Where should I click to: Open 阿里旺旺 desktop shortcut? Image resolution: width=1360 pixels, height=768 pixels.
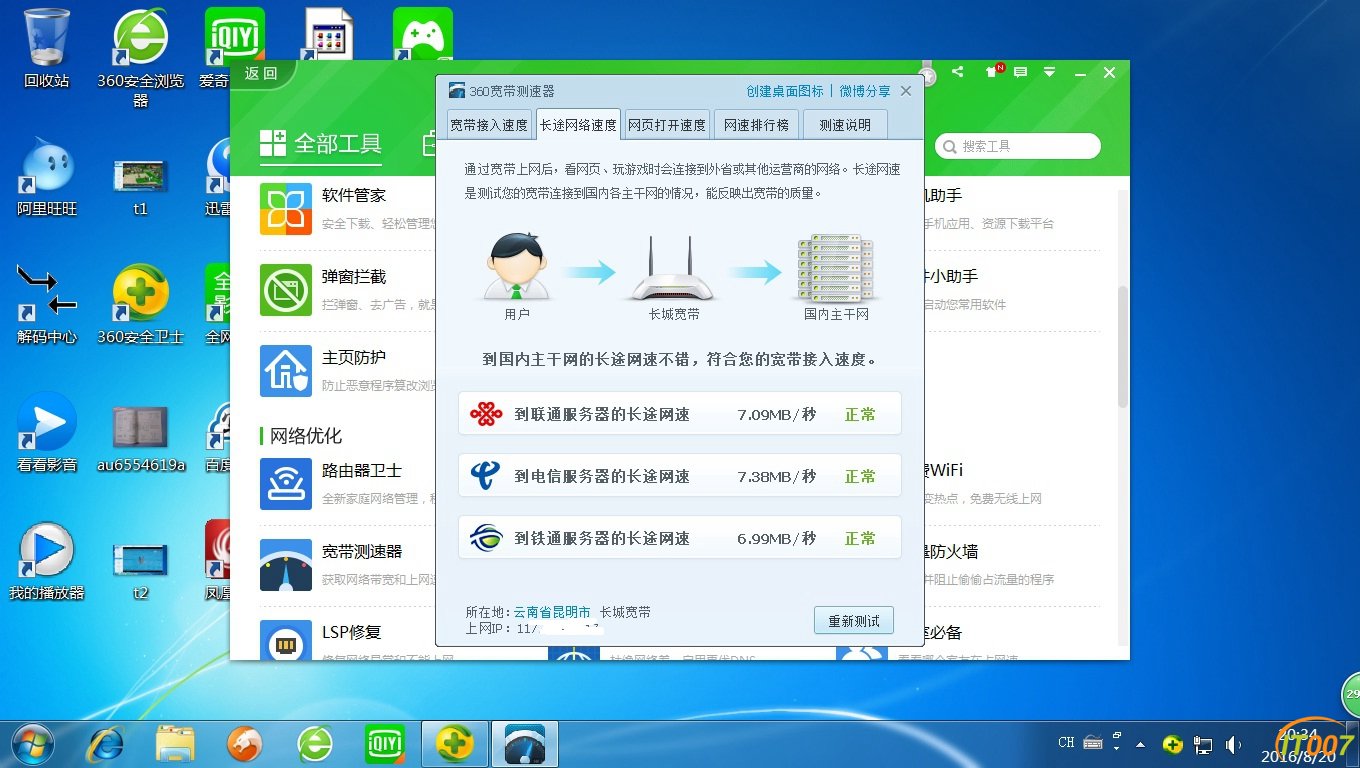coord(47,178)
